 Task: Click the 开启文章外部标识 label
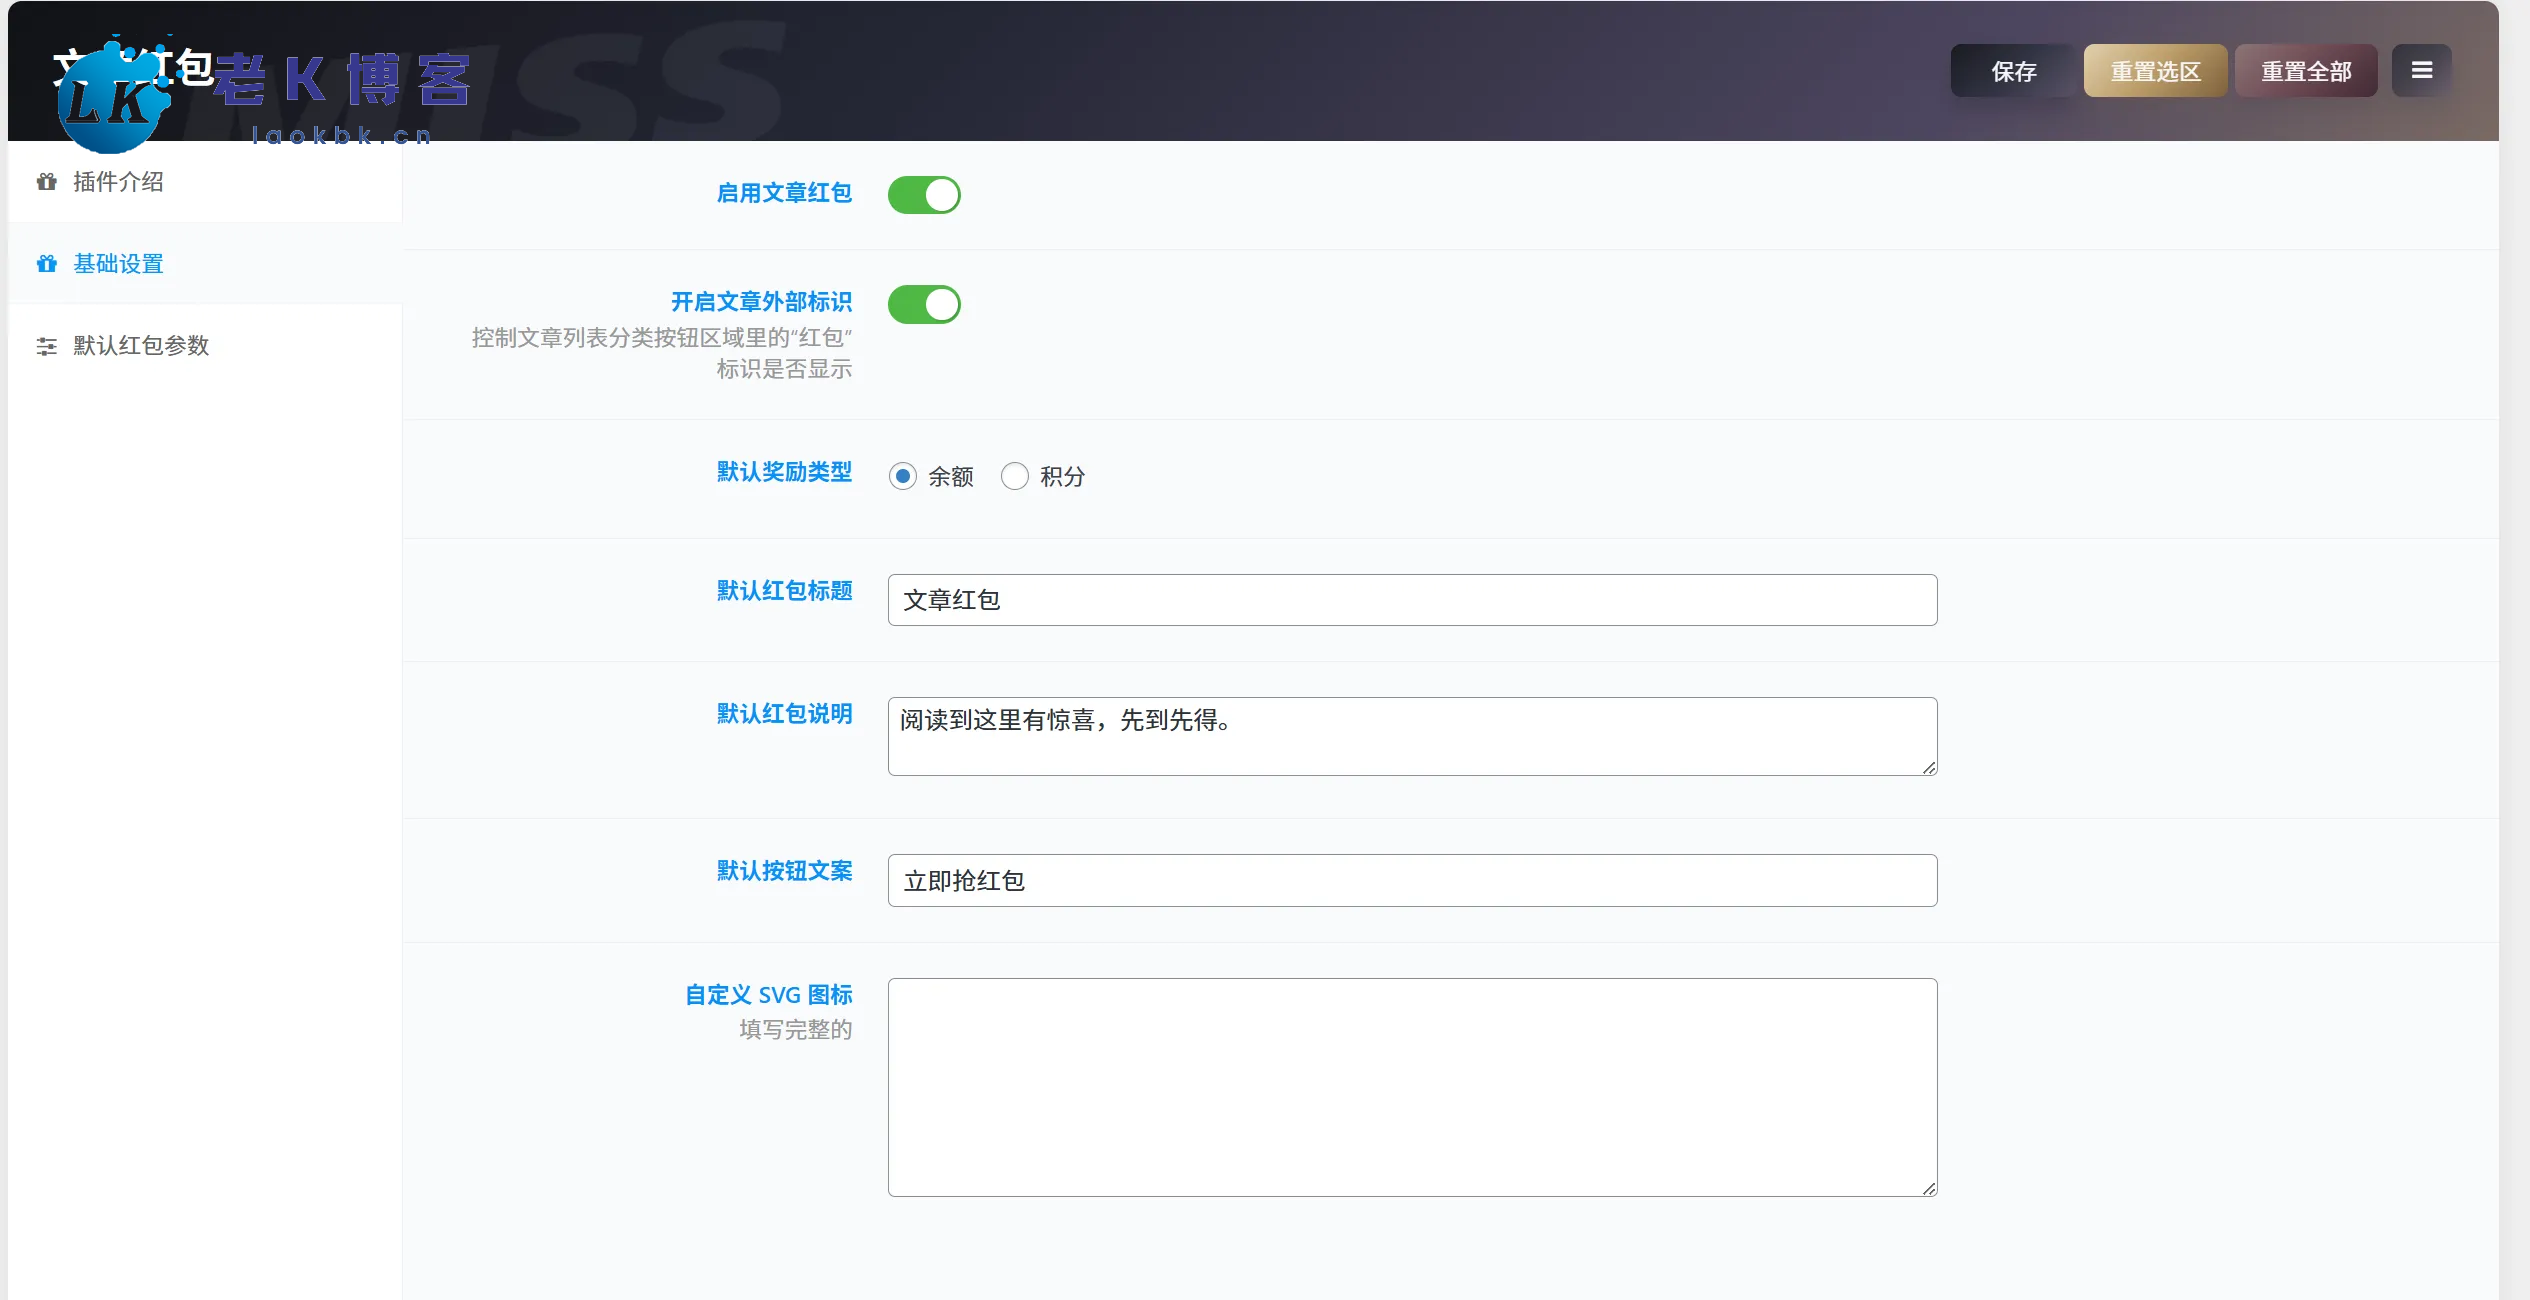(761, 302)
